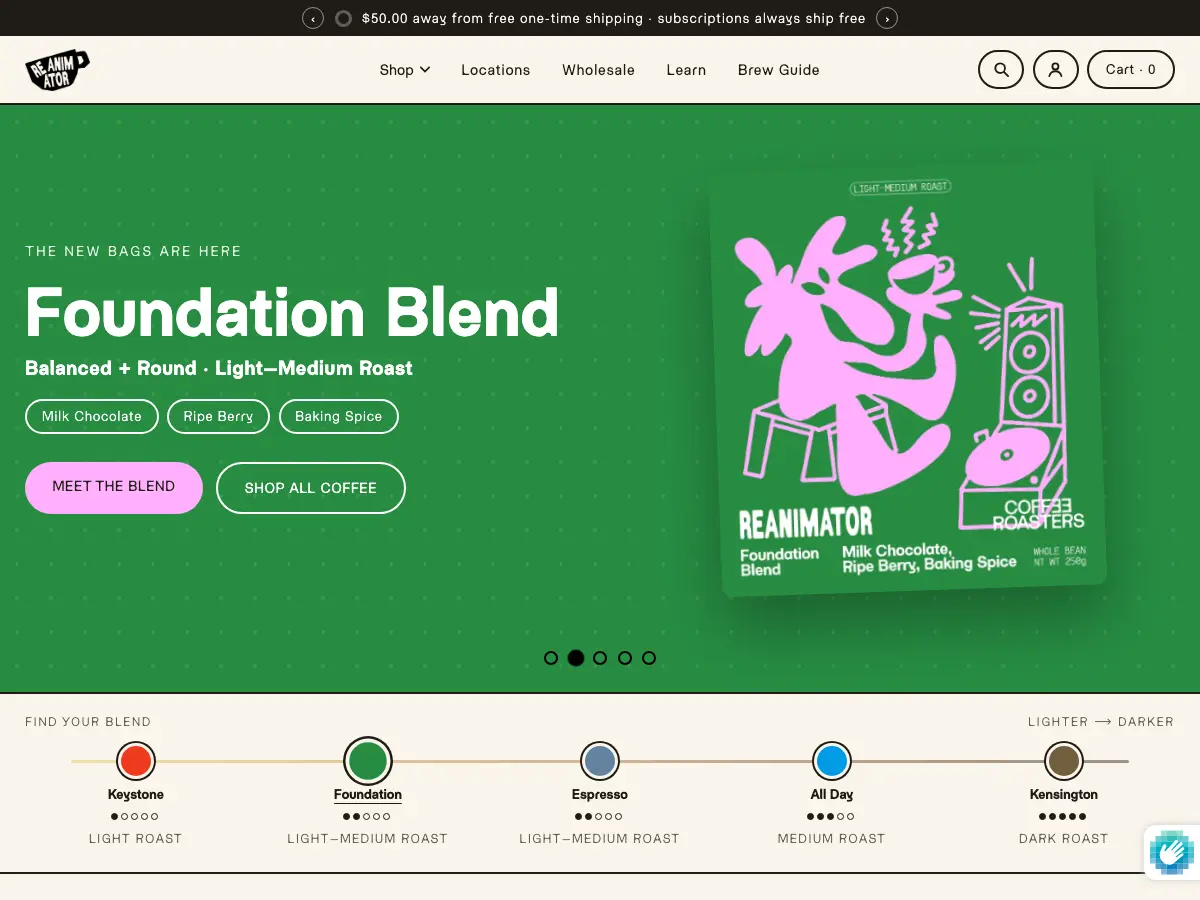Click 'Balanced + Round · Light–Medium Roast' subtitle
The height and width of the screenshot is (900, 1200).
219,368
